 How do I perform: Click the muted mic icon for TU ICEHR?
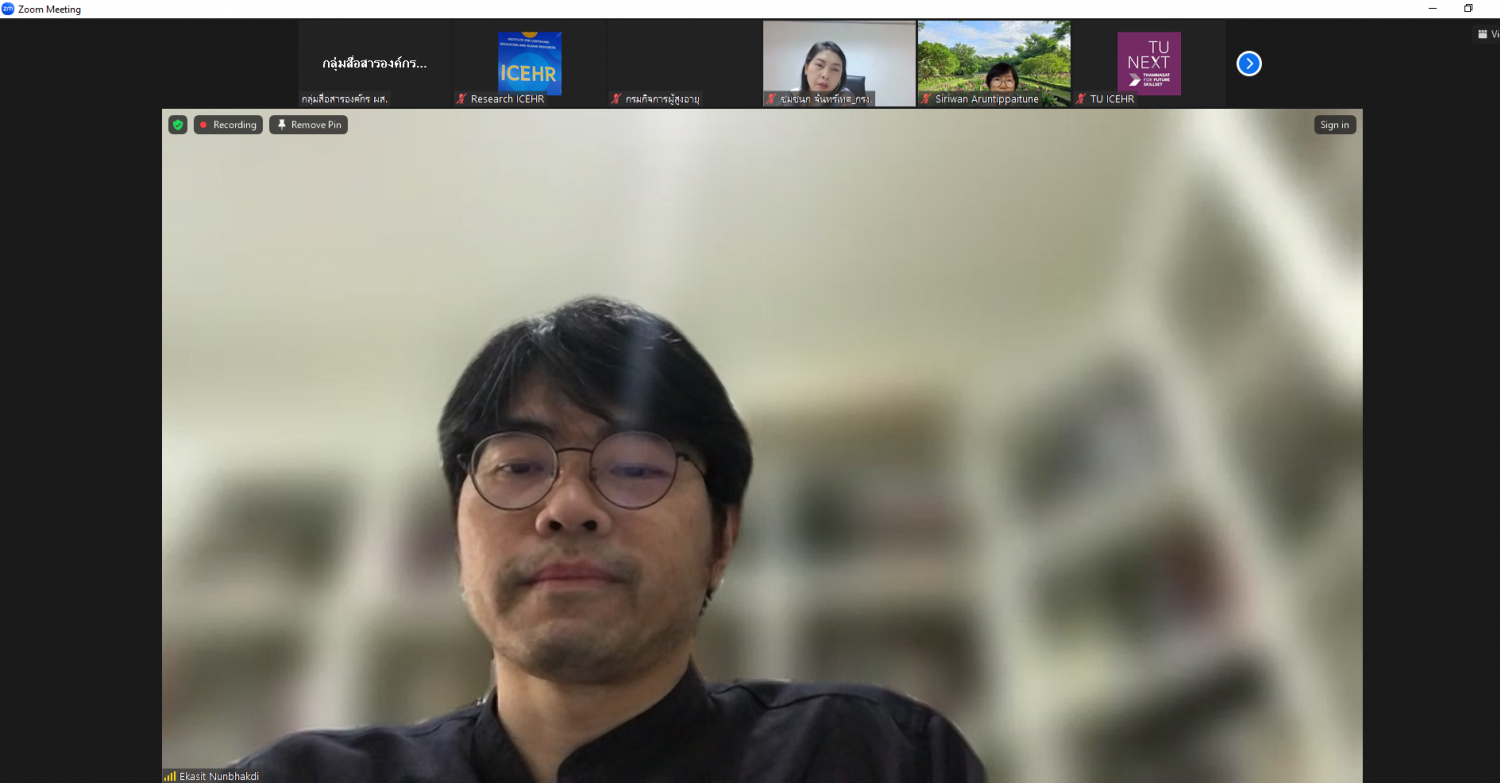(x=1081, y=99)
